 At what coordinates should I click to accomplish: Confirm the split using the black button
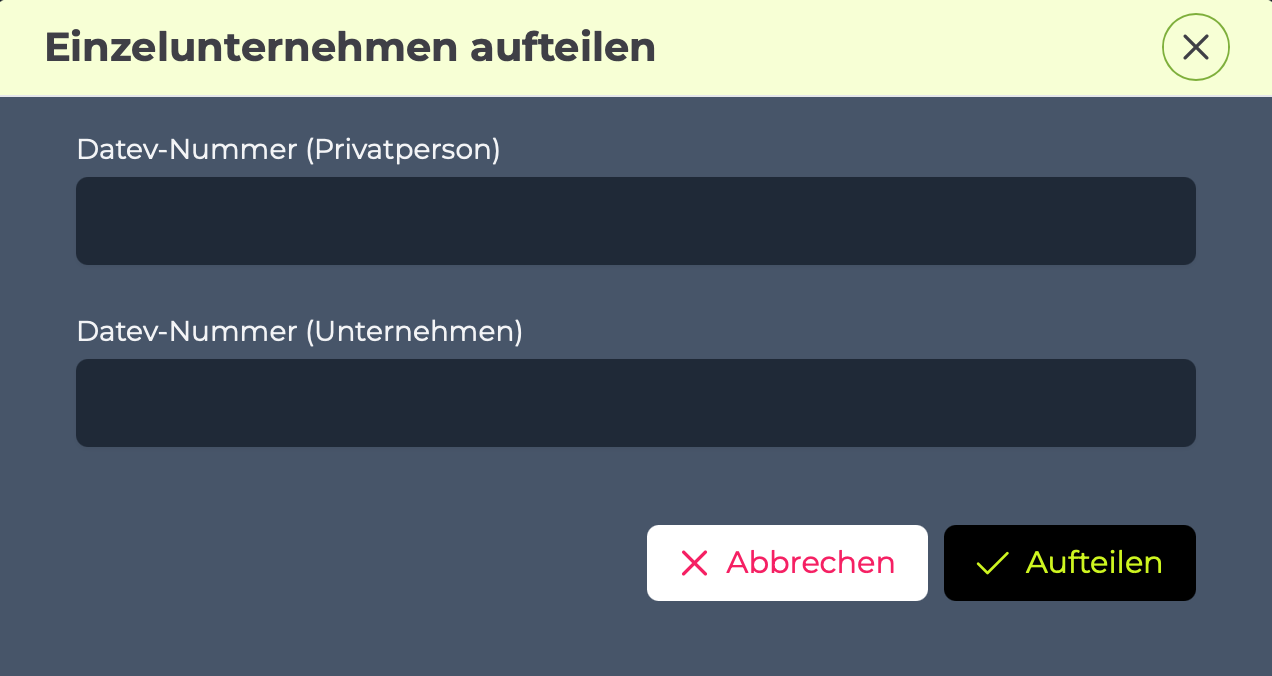click(1070, 563)
